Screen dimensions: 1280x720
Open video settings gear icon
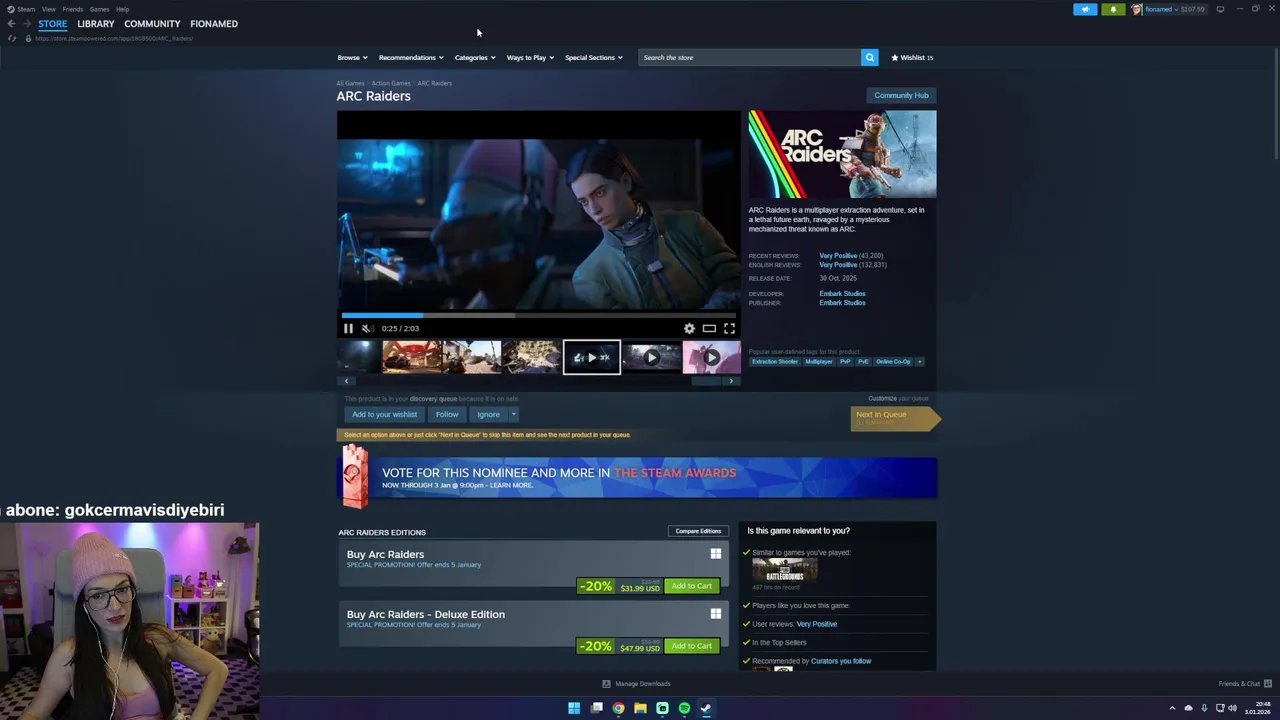689,328
